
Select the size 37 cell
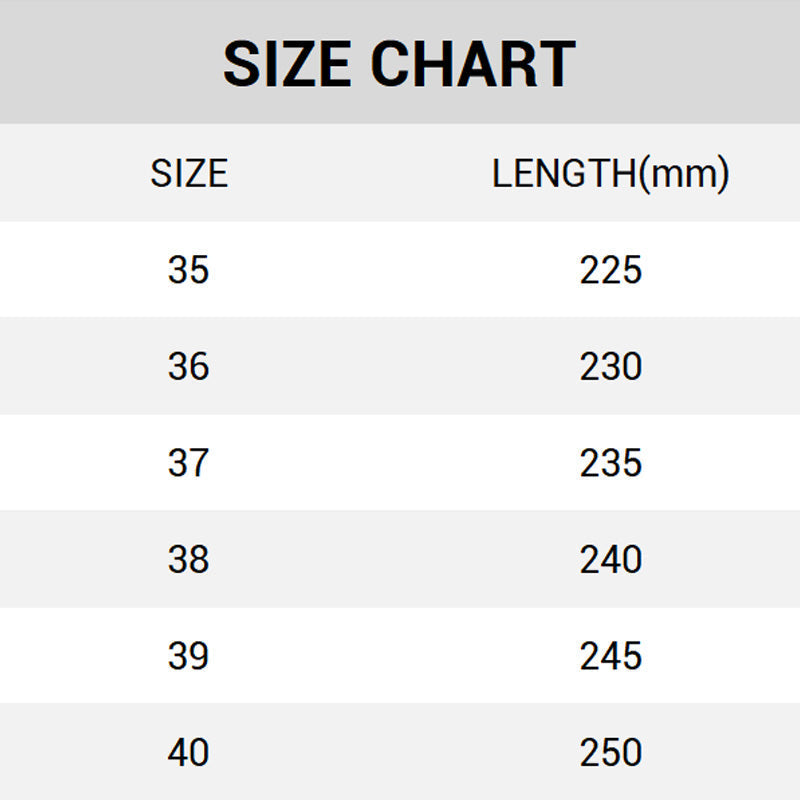point(188,463)
